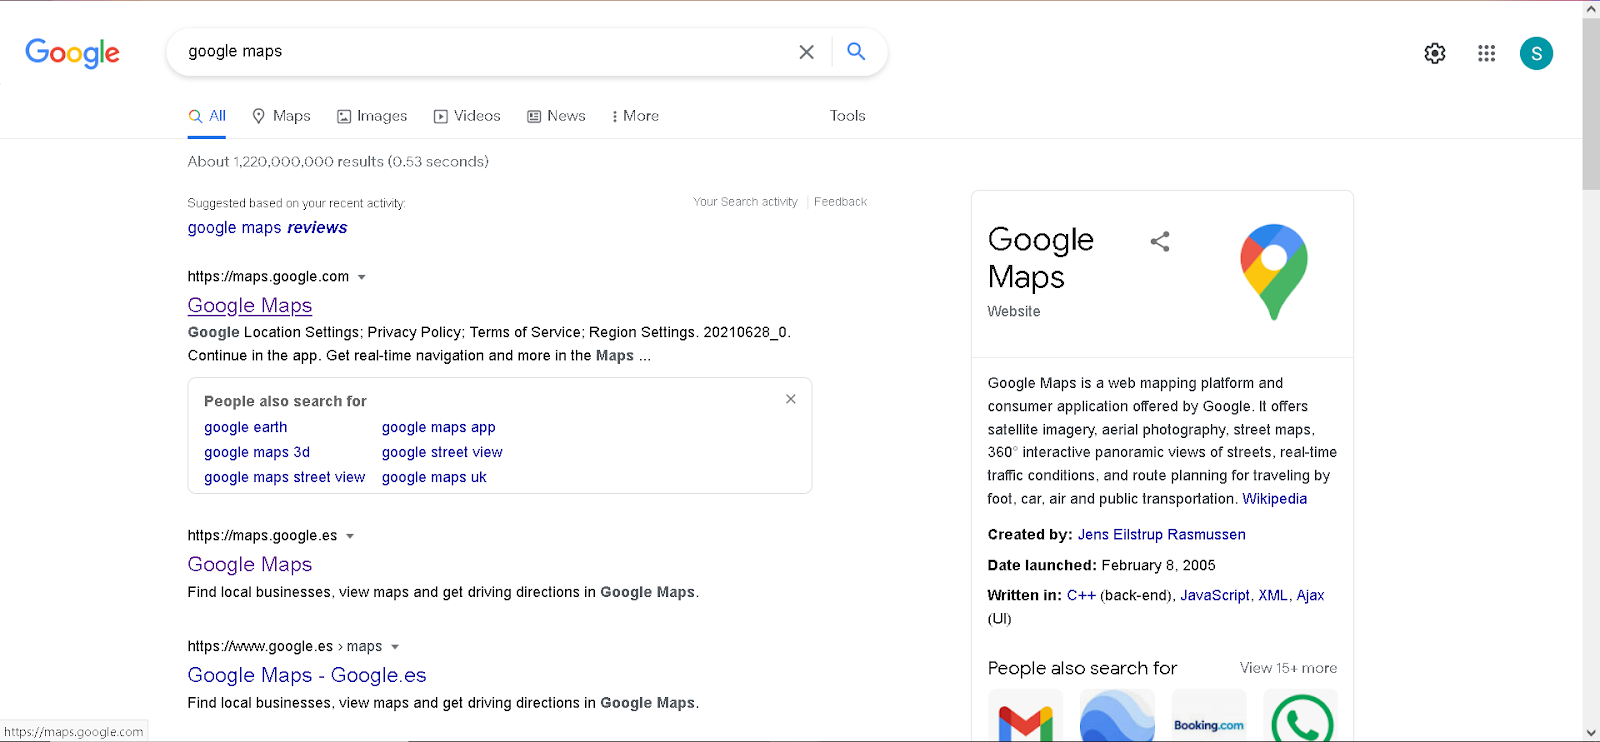1600x742 pixels.
Task: Open the Google Maps - Google.es result
Action: pos(307,676)
